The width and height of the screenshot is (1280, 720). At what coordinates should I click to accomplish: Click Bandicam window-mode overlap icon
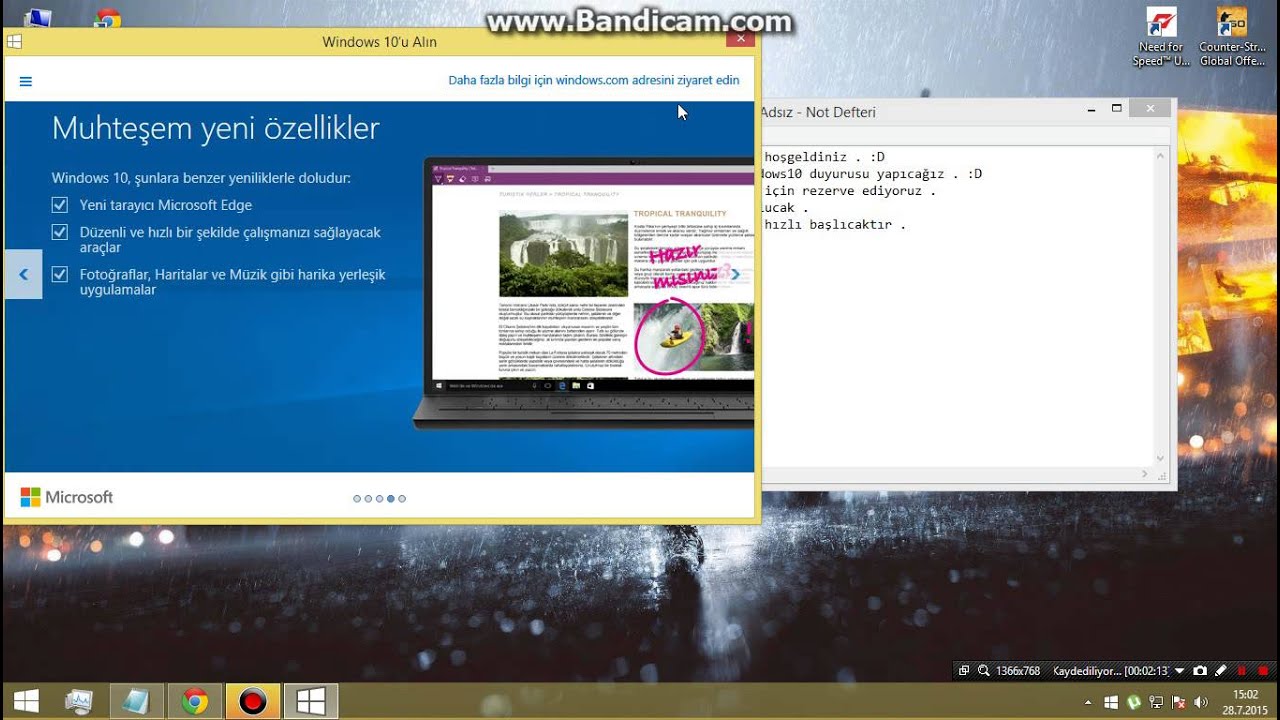point(964,671)
